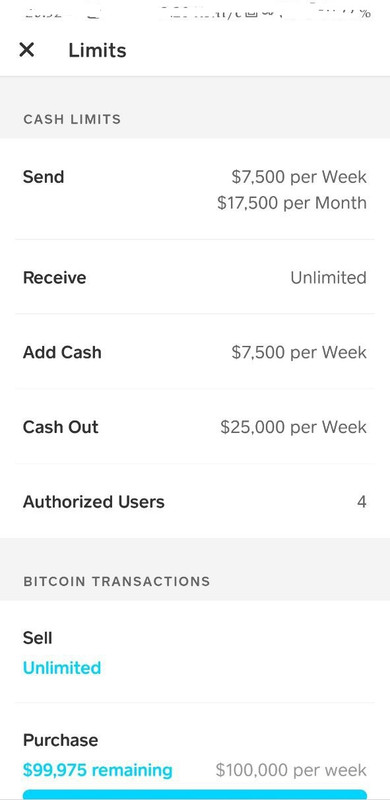The height and width of the screenshot is (800, 390).
Task: Tap the authorized users count 4
Action: pyautogui.click(x=361, y=502)
